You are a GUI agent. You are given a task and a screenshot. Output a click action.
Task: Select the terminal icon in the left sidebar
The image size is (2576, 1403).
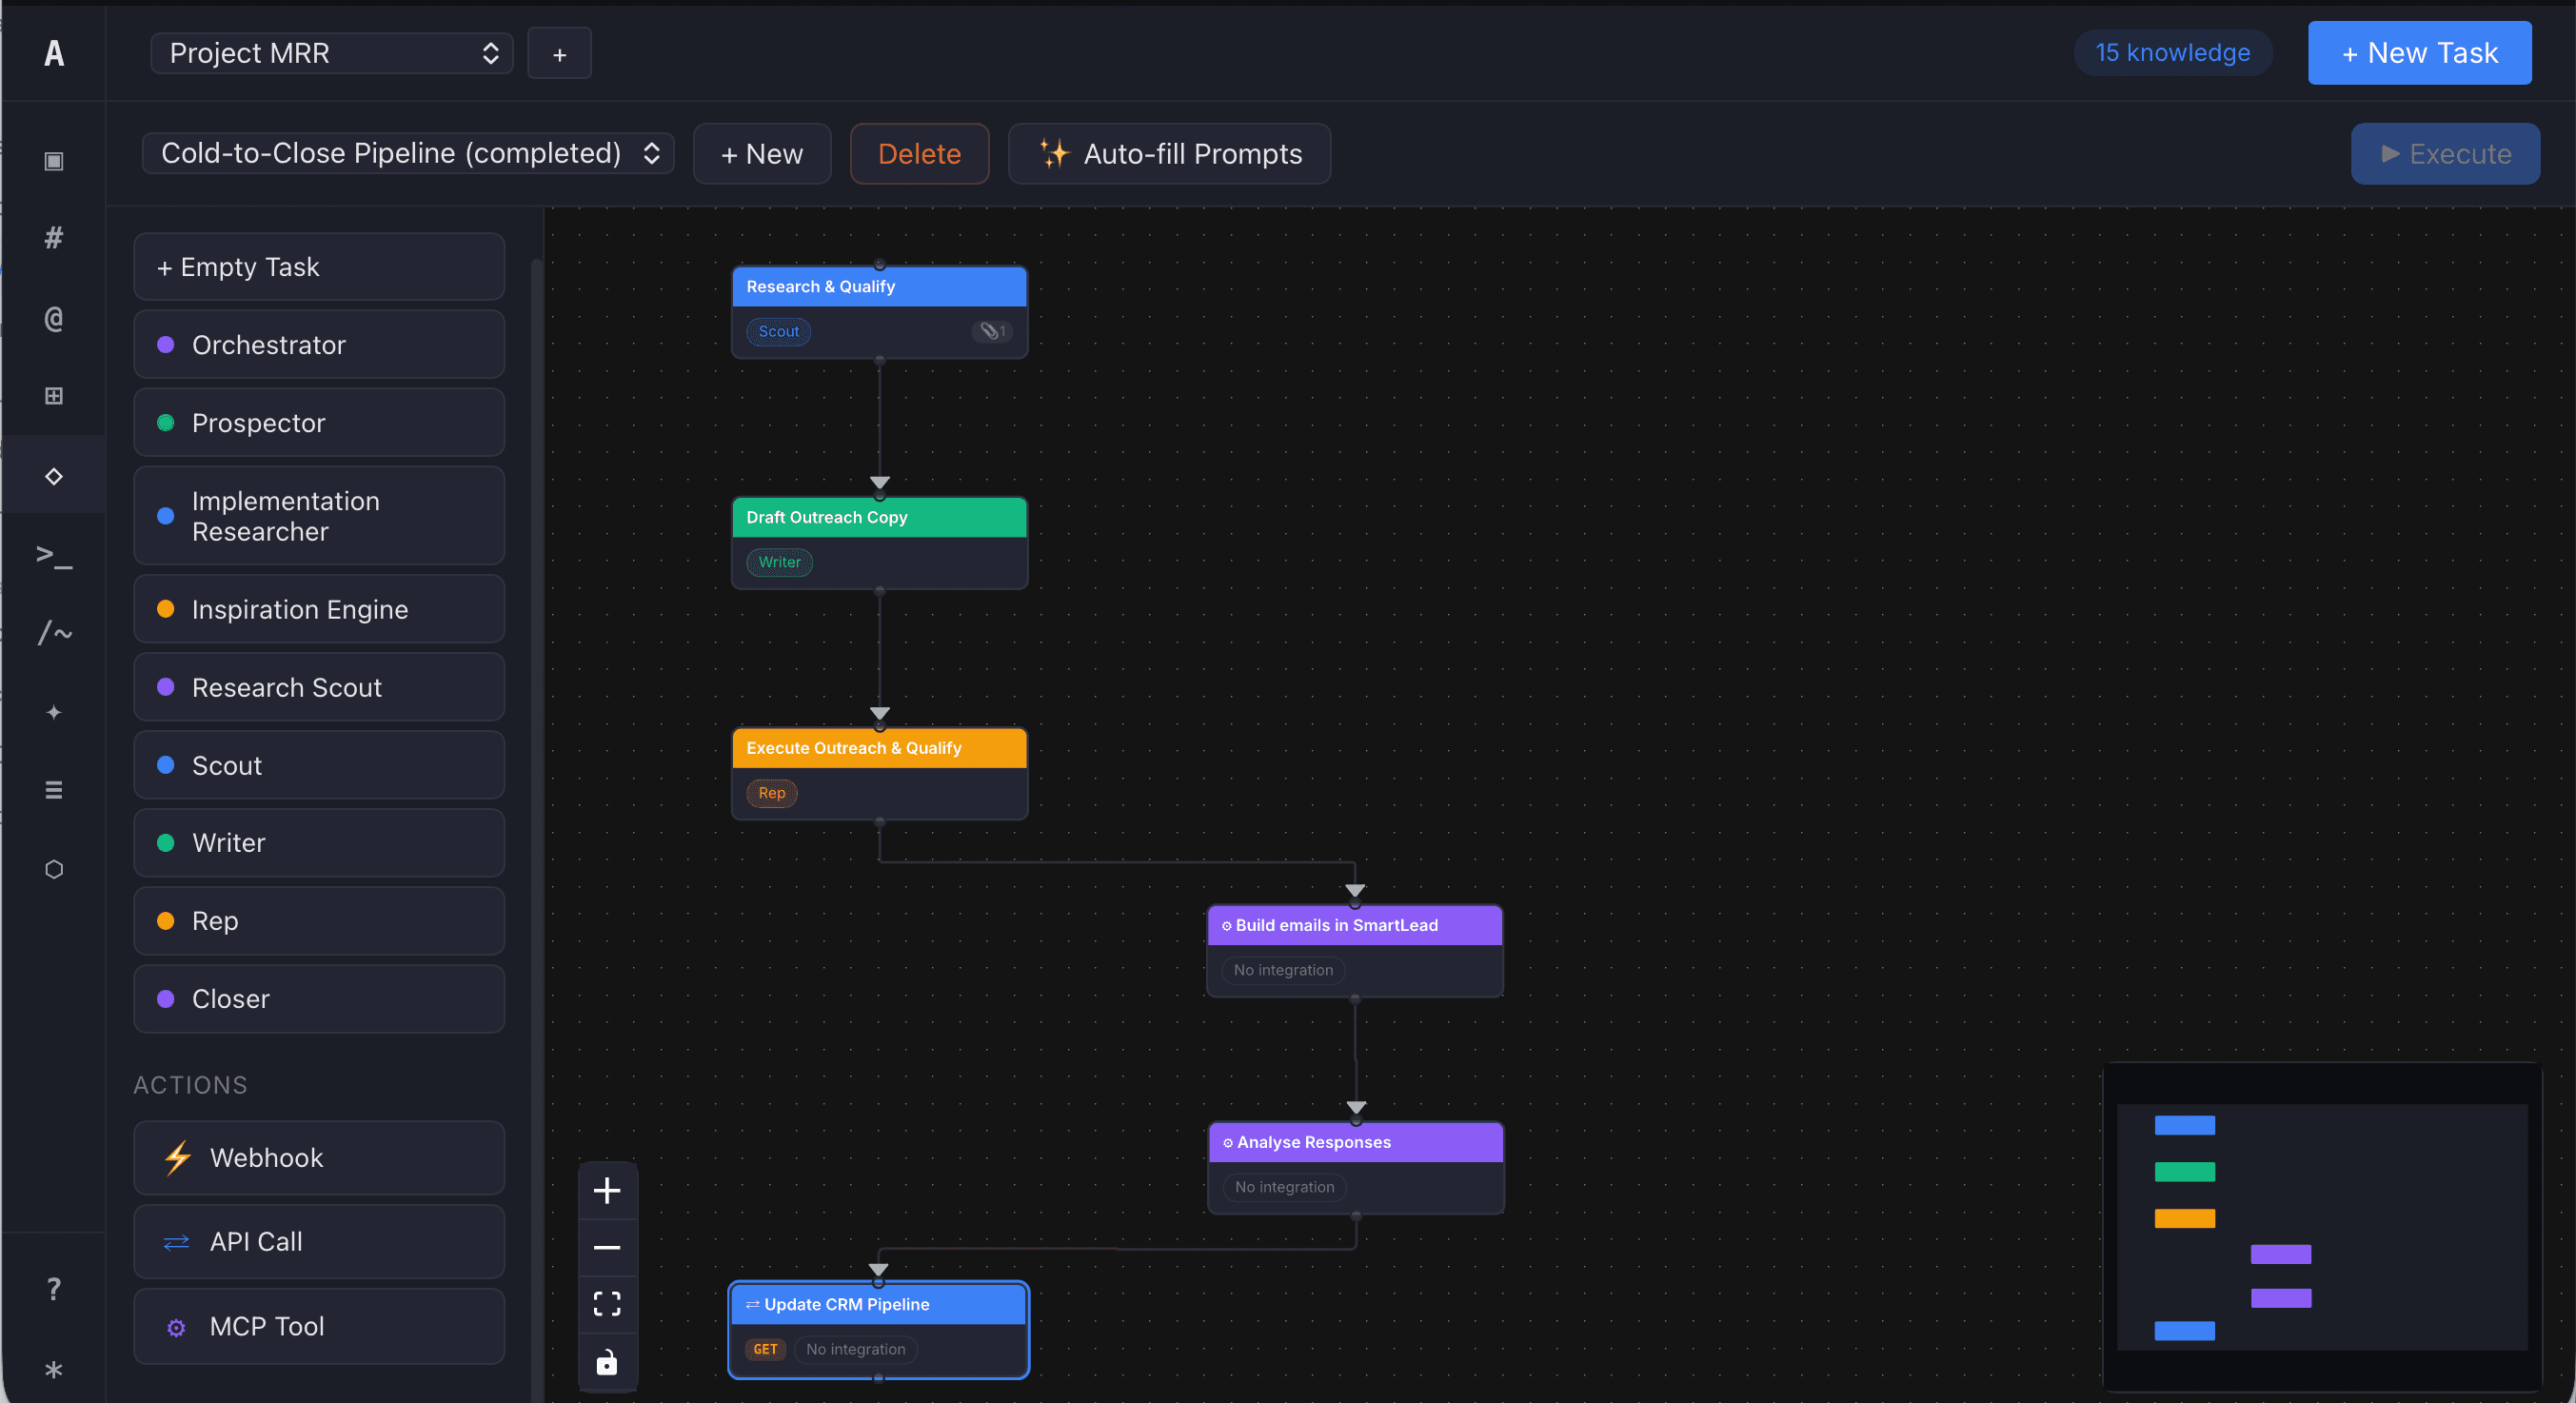click(x=53, y=558)
